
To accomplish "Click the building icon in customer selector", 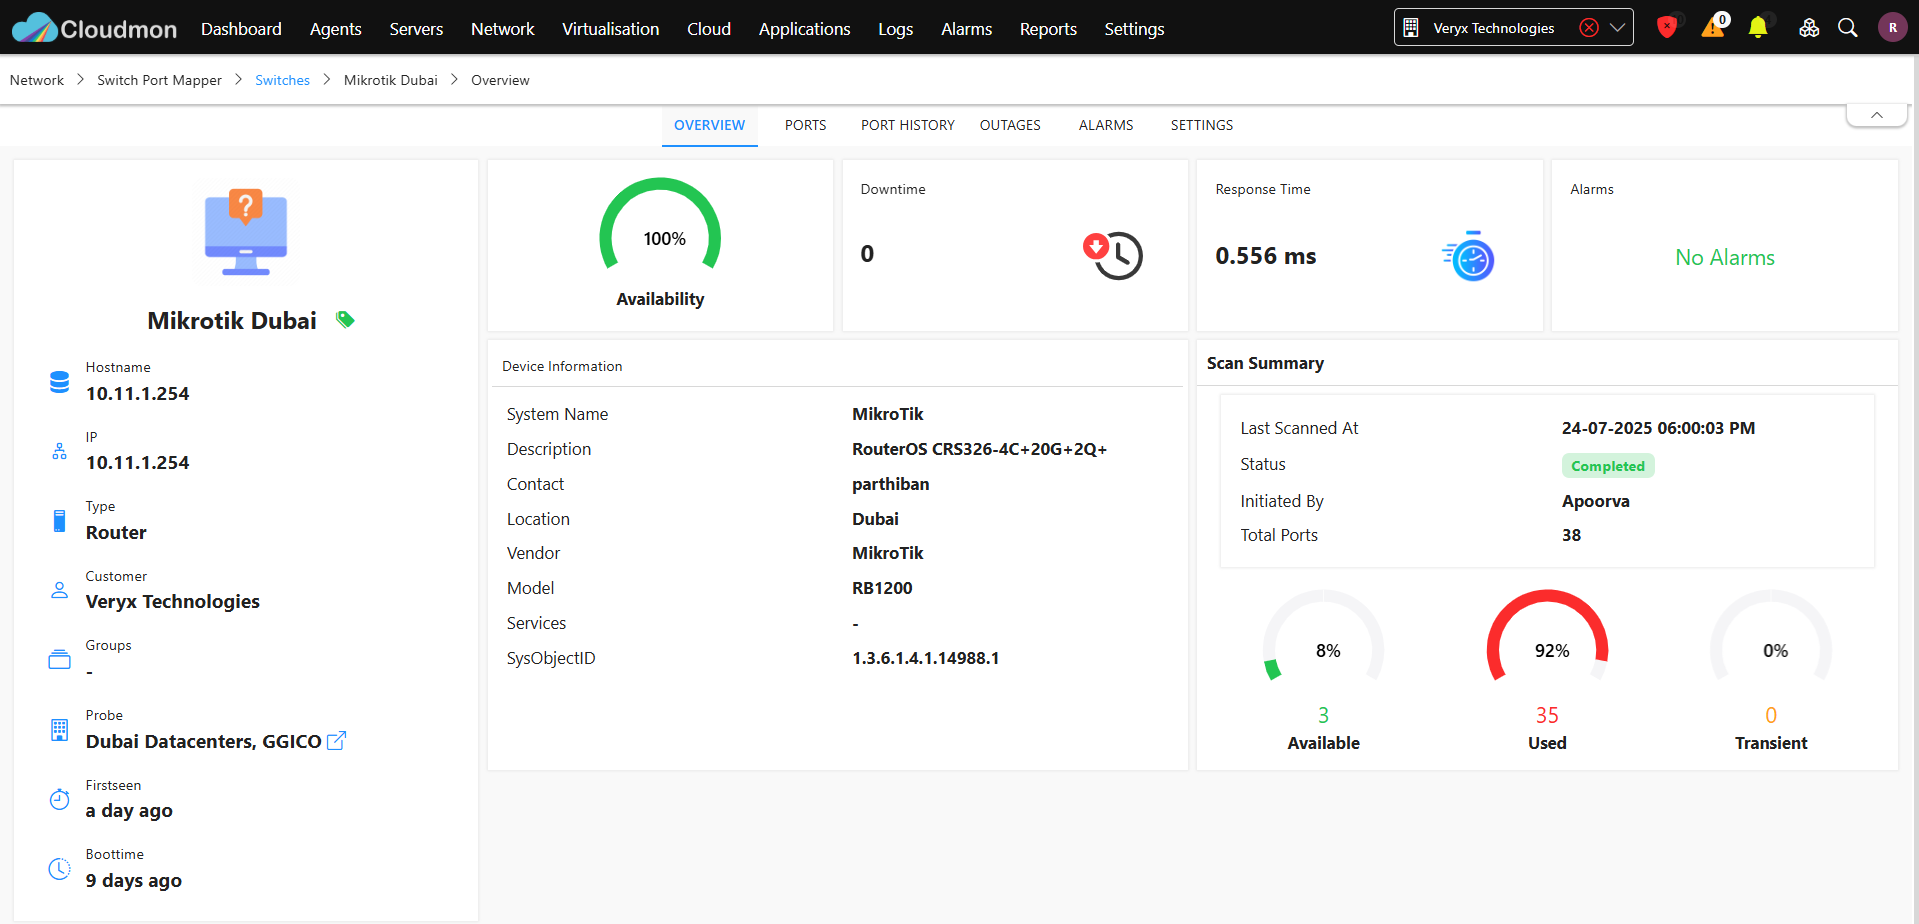I will point(1411,28).
